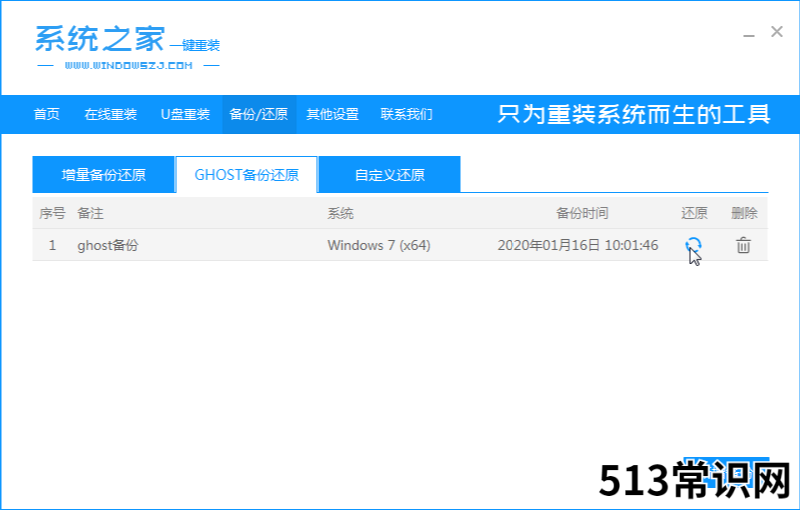Viewport: 800px width, 511px height.
Task: Go to 在线重装 section
Action: [x=111, y=114]
